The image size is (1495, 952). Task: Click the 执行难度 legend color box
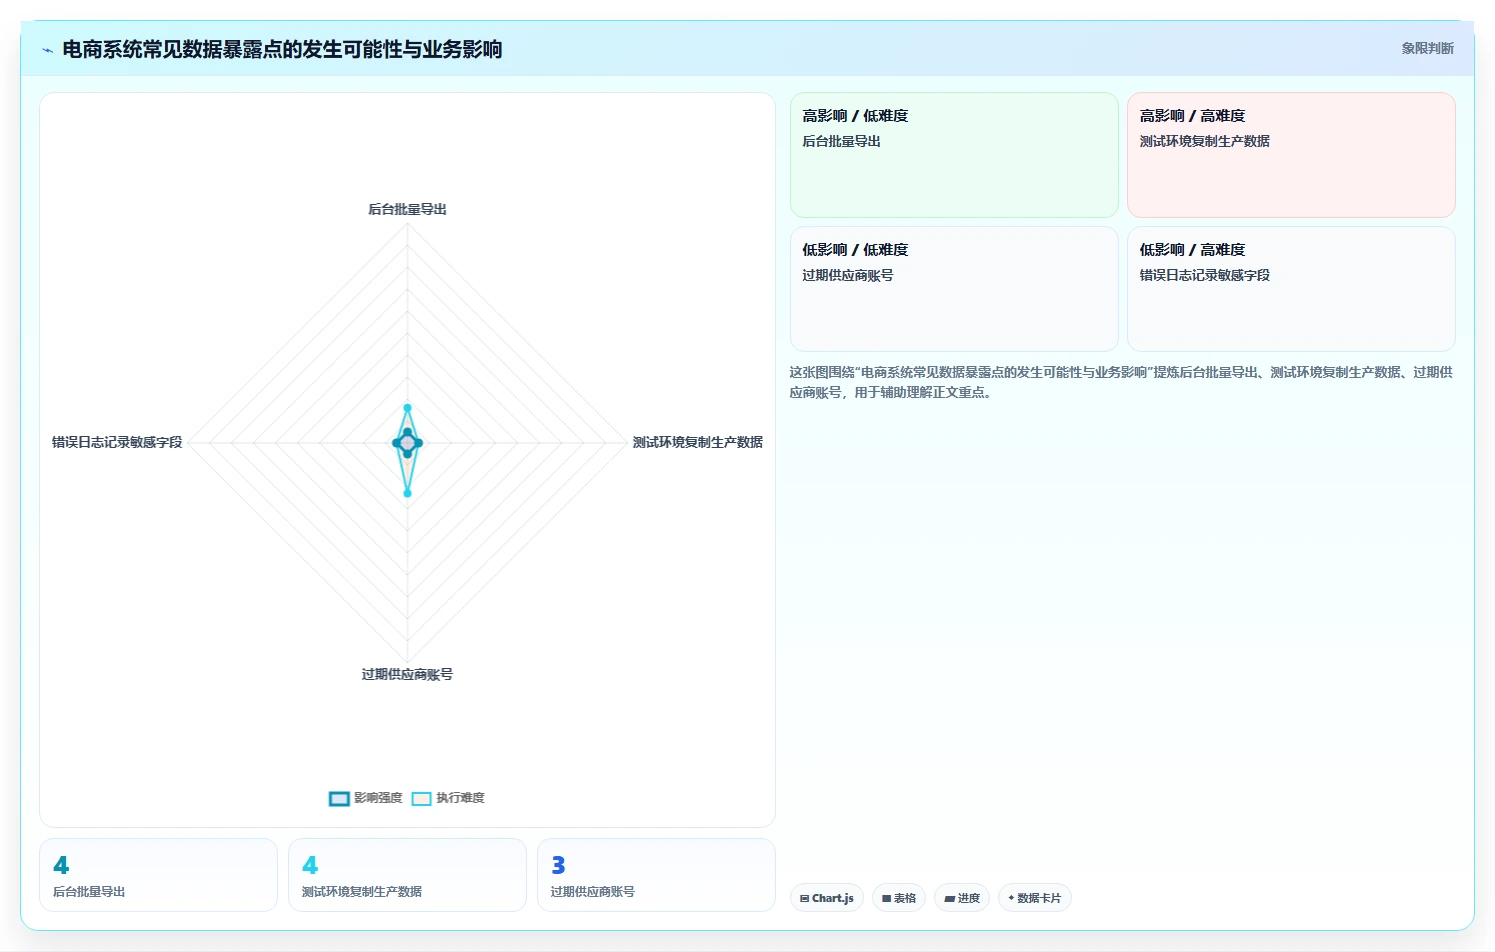pos(421,798)
